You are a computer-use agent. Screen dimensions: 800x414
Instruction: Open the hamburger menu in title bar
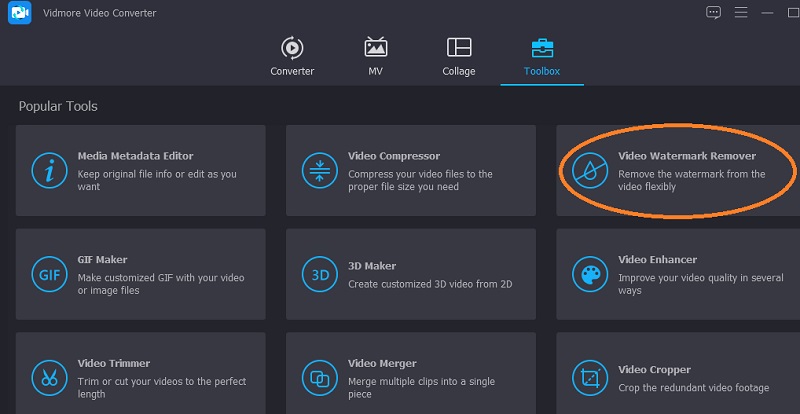(741, 12)
